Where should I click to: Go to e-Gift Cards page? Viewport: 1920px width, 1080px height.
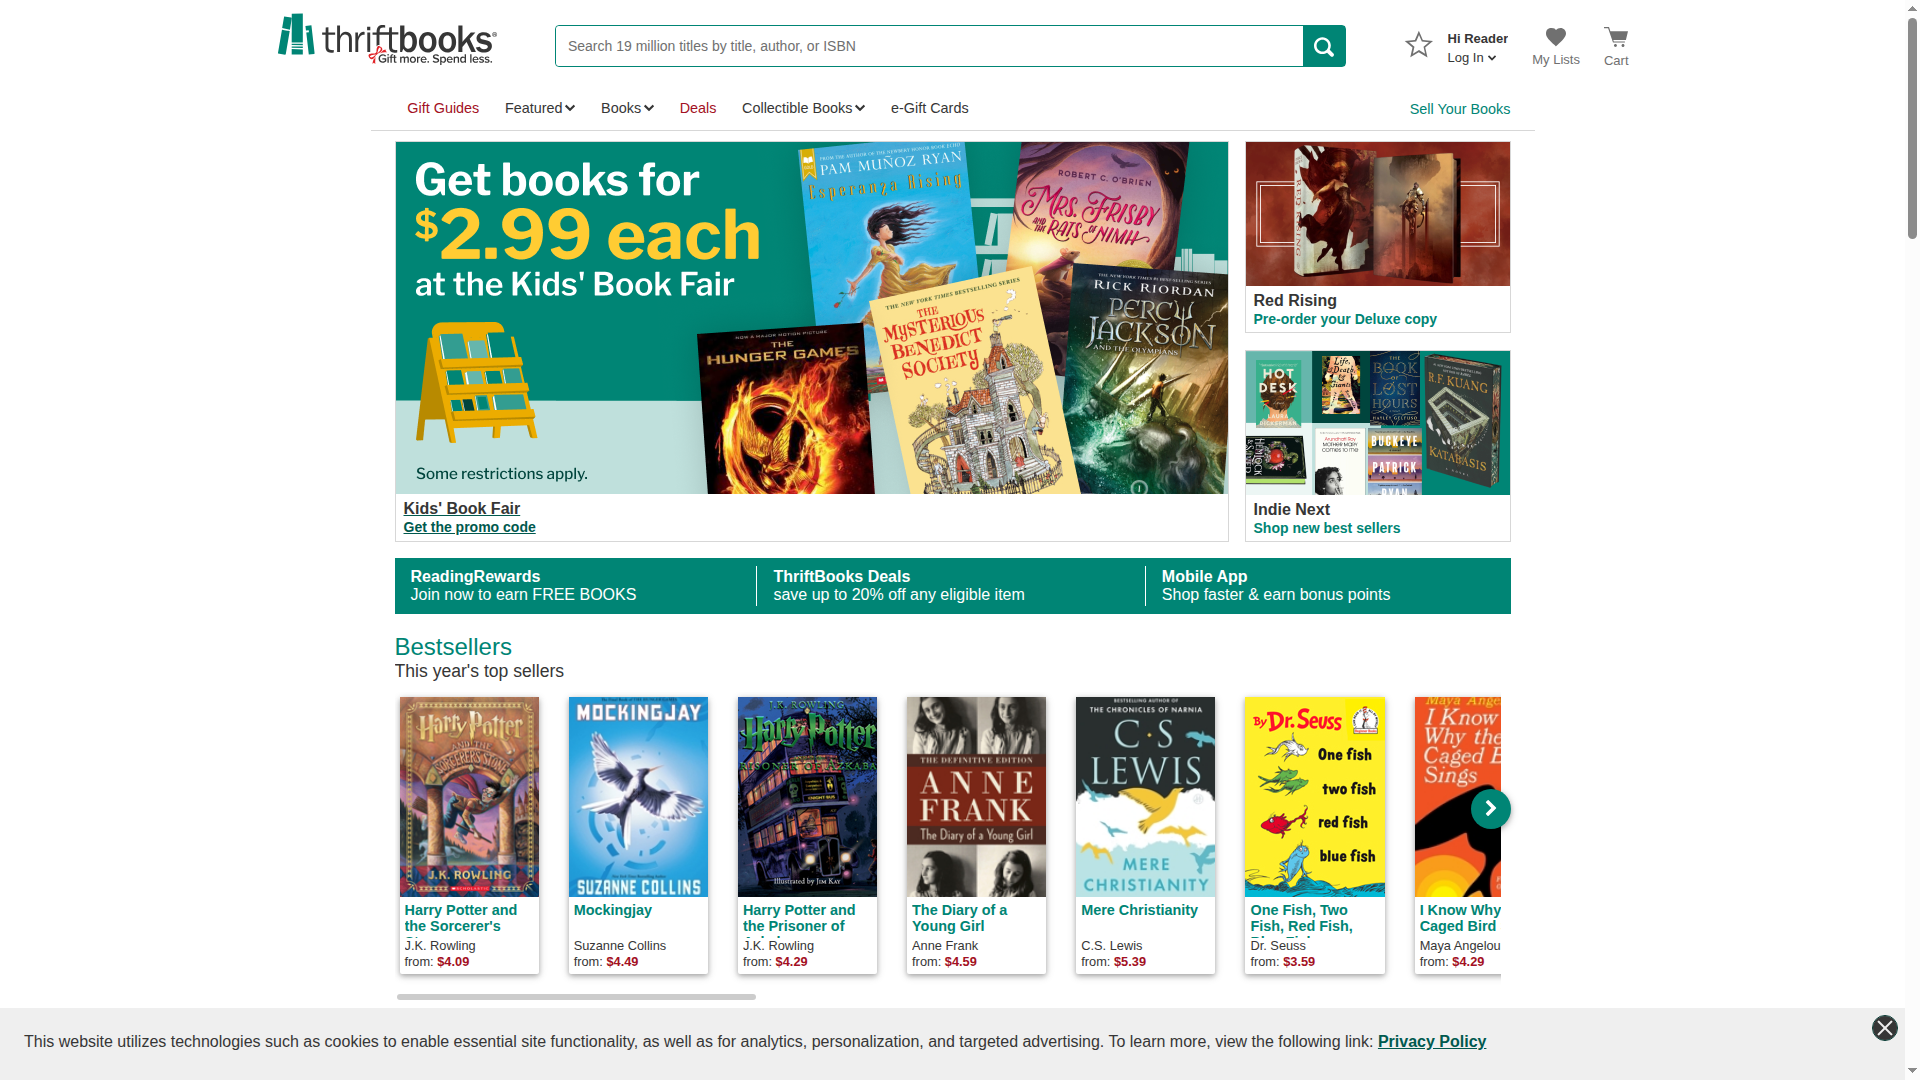pos(929,108)
